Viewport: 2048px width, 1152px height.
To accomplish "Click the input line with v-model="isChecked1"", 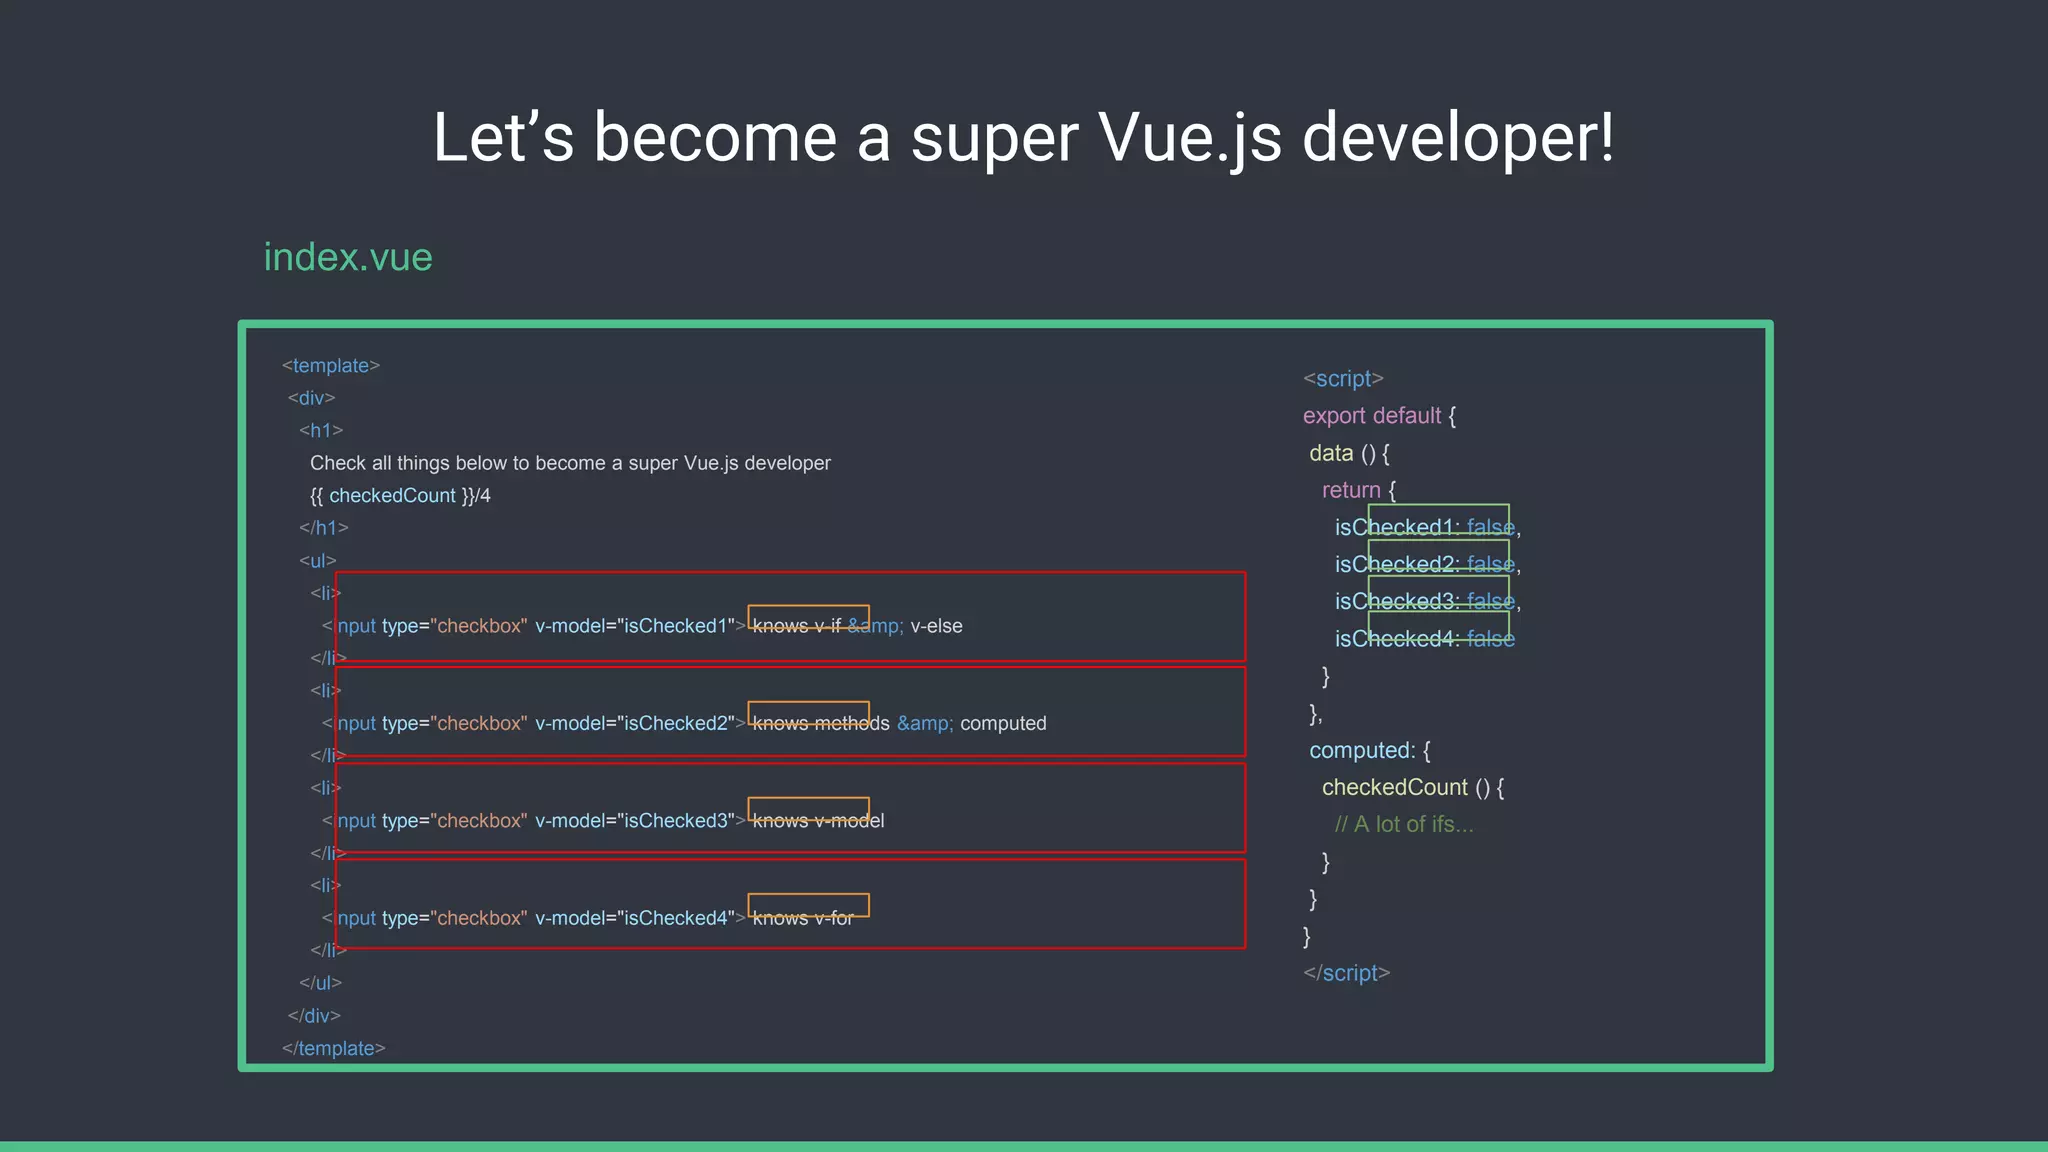I will click(642, 626).
